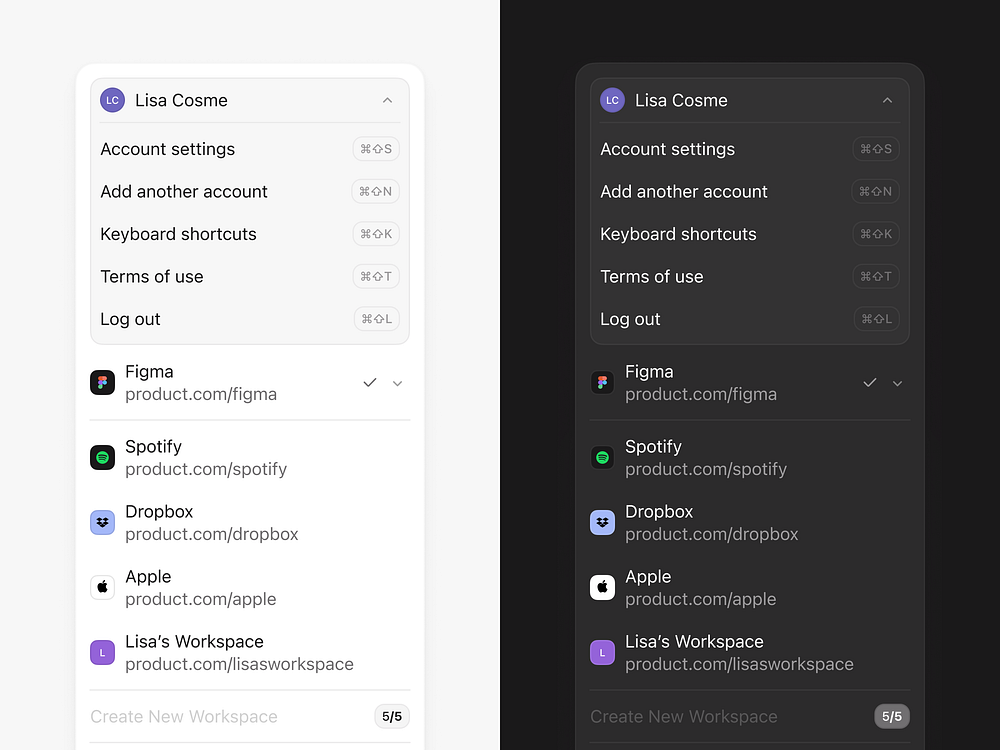Click the 5/5 workspace count badge in dark panel

coord(892,717)
